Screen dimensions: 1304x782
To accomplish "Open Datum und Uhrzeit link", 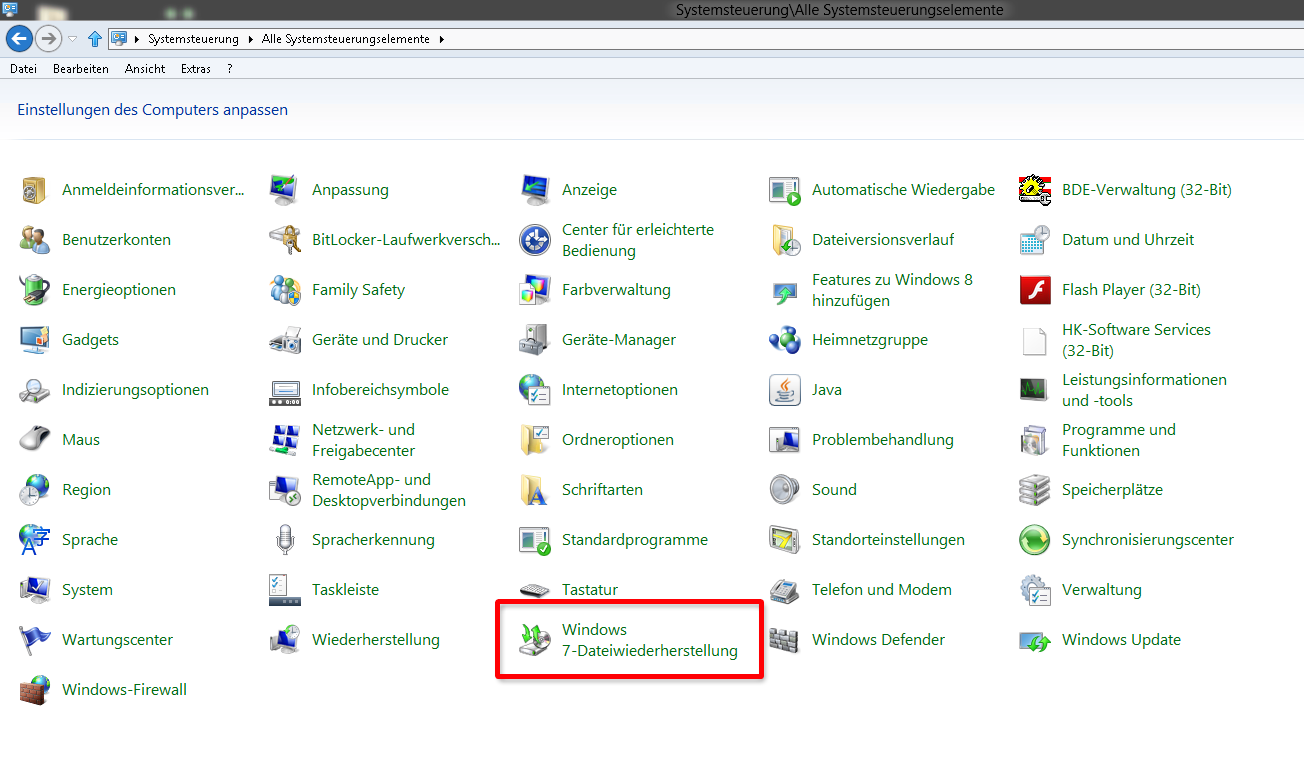I will [1128, 240].
